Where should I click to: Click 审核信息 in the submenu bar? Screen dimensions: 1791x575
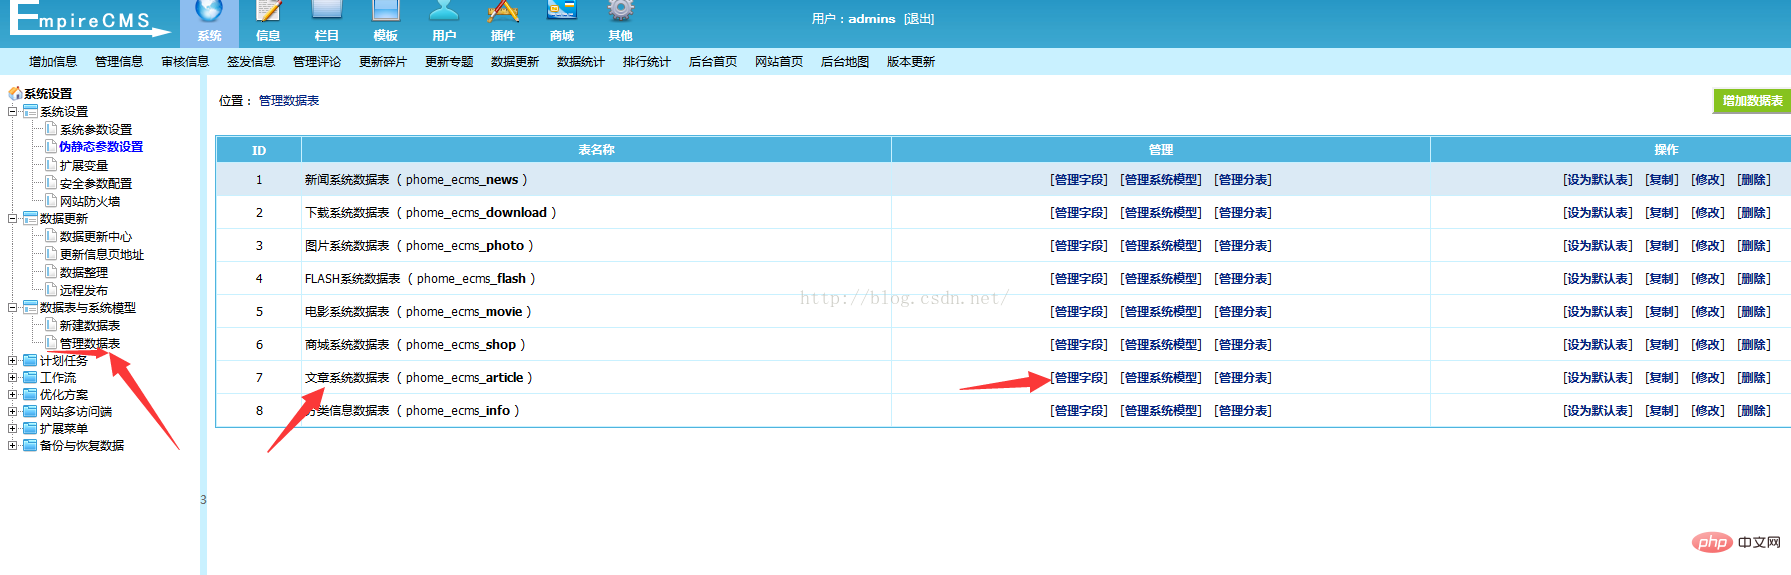[185, 61]
